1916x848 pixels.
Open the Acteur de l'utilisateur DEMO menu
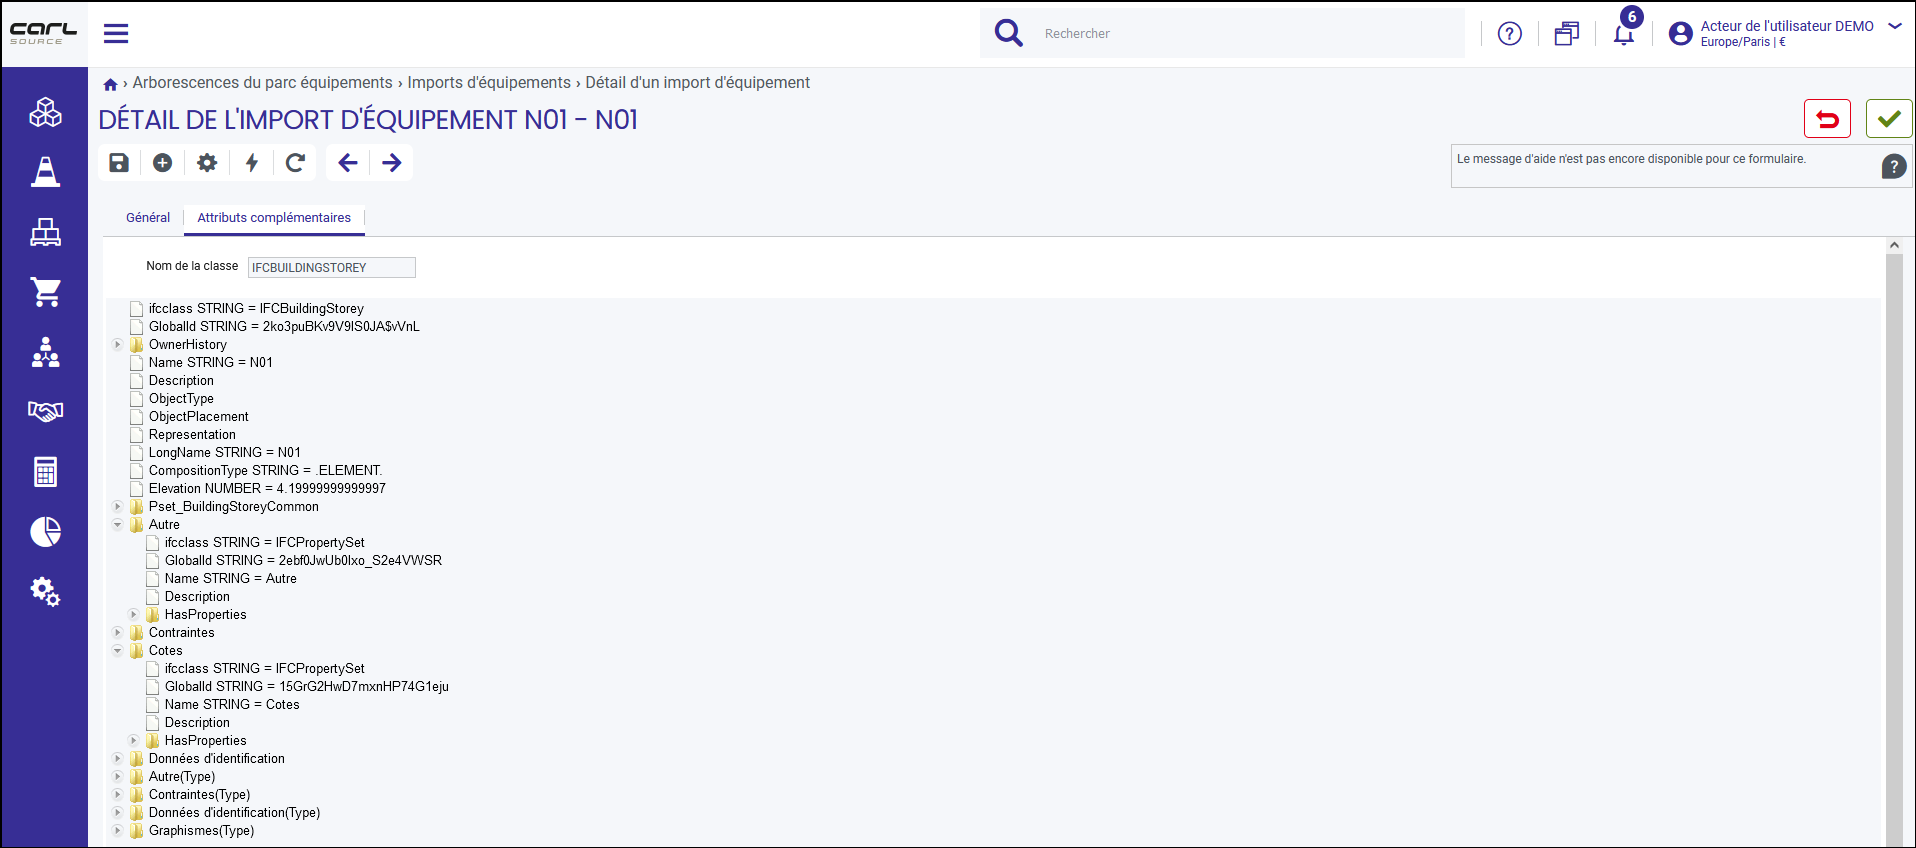tap(1786, 33)
